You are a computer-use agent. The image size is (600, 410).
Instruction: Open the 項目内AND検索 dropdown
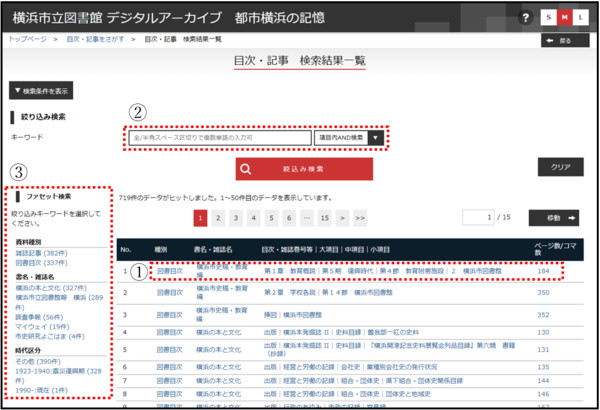point(349,137)
